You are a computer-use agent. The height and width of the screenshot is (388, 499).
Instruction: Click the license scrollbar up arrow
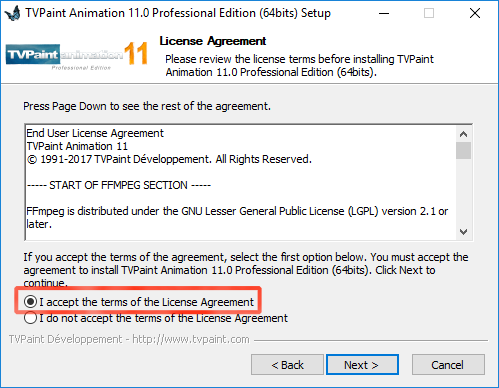click(463, 134)
